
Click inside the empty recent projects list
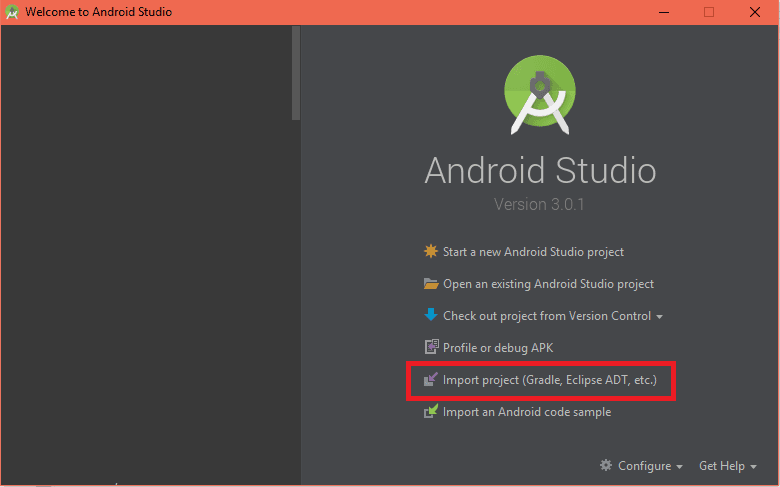click(145, 250)
